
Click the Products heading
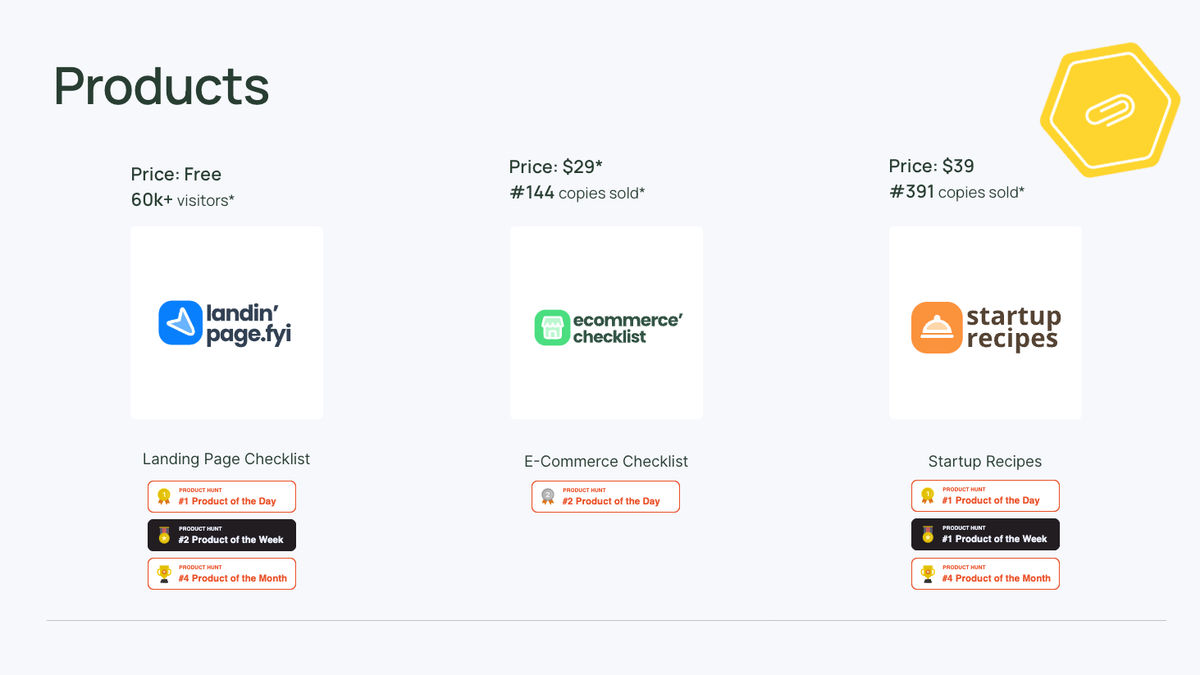click(x=161, y=86)
